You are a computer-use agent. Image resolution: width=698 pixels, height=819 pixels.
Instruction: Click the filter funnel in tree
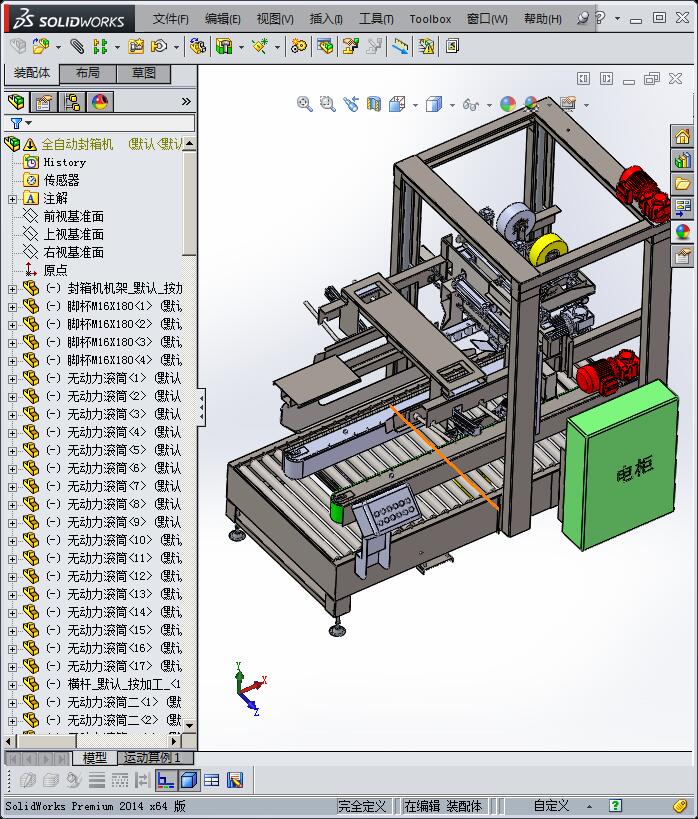tap(16, 123)
